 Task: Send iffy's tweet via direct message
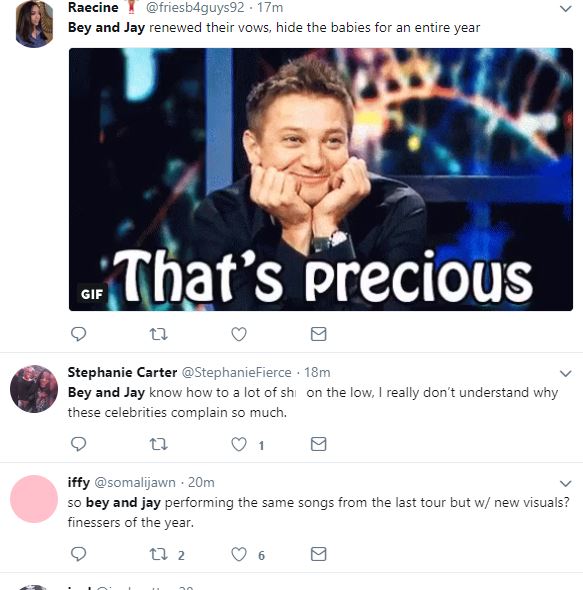(x=318, y=554)
